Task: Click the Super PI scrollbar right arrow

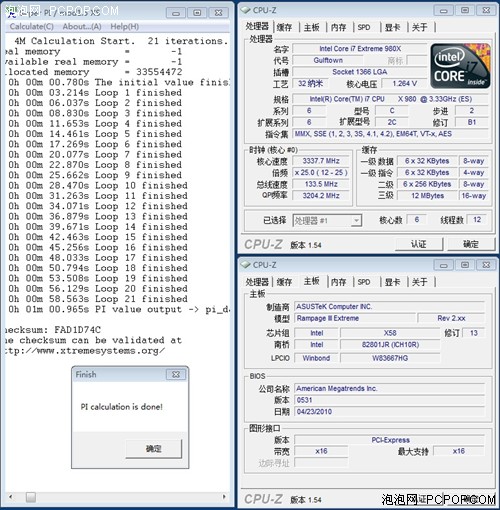Action: tap(224, 497)
